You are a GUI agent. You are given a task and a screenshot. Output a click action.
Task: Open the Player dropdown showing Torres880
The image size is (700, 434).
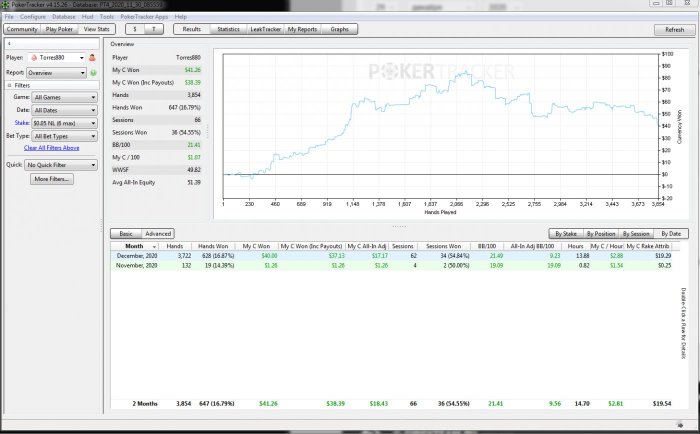[x=59, y=58]
